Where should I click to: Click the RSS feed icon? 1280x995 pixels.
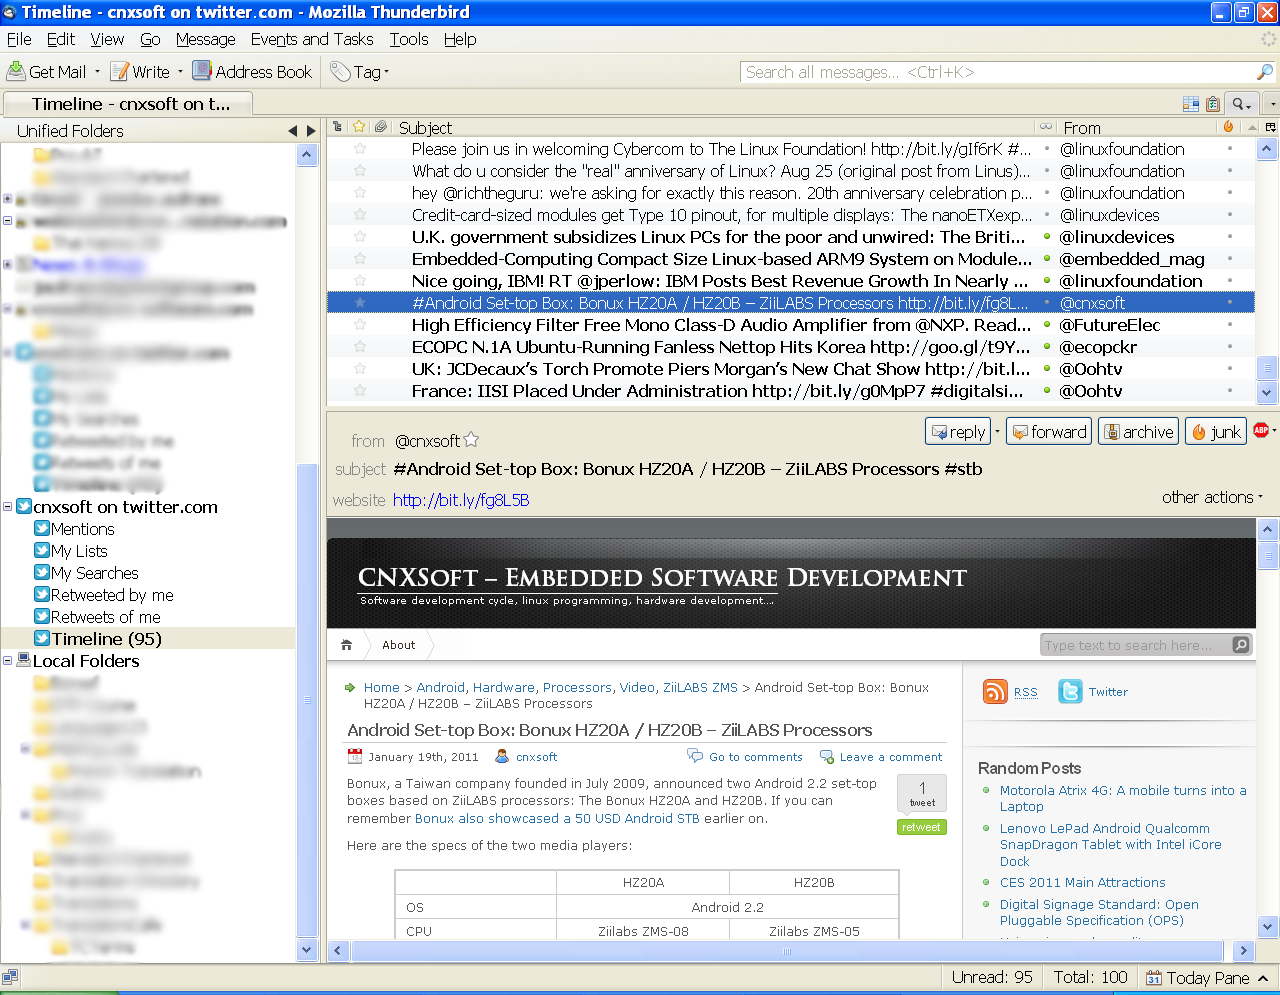click(x=995, y=691)
